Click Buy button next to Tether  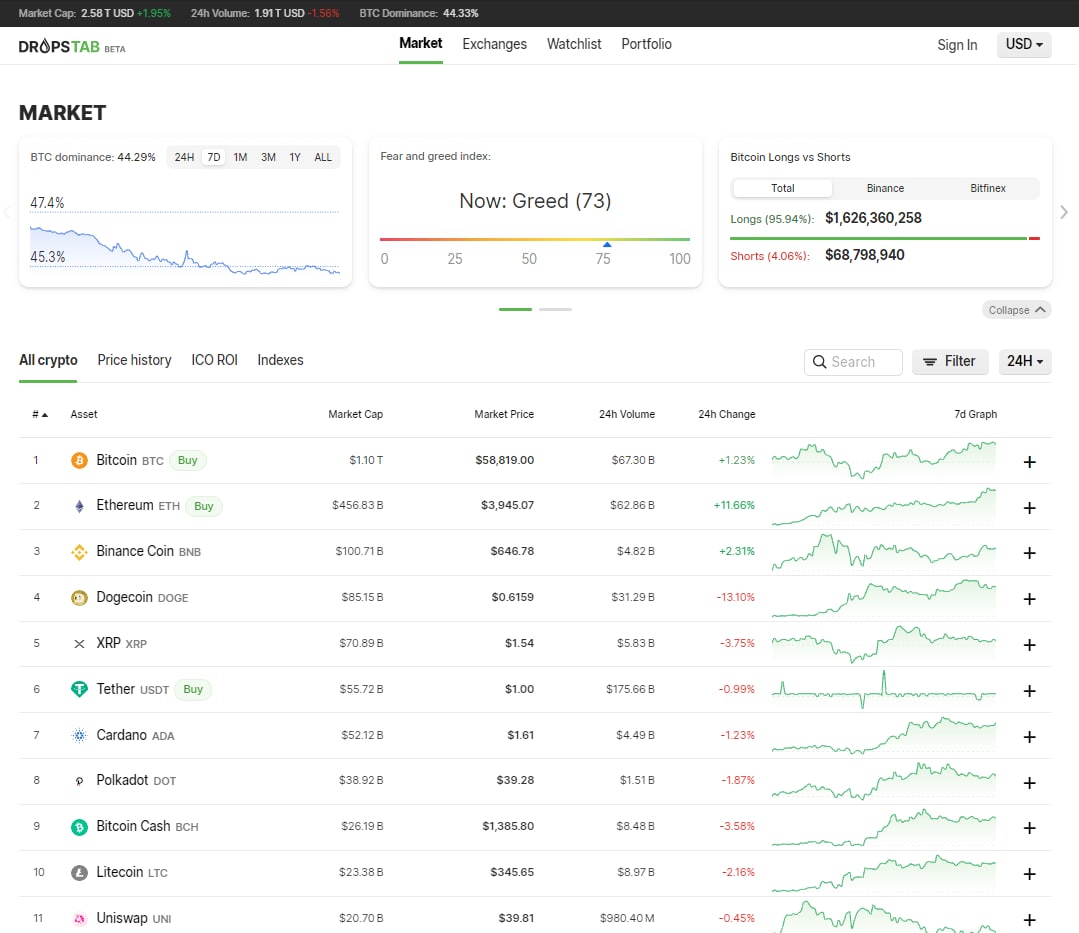(x=193, y=689)
